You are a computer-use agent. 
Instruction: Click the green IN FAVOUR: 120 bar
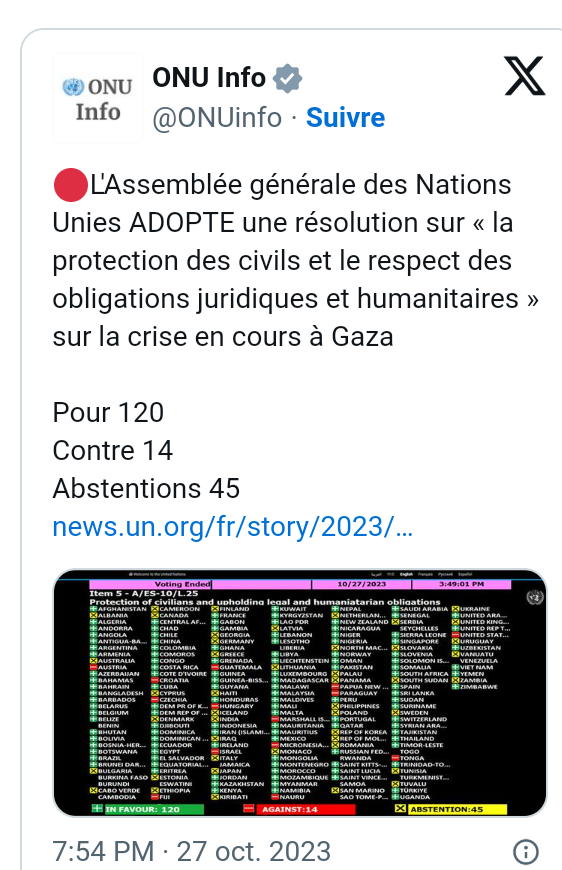pos(154,809)
